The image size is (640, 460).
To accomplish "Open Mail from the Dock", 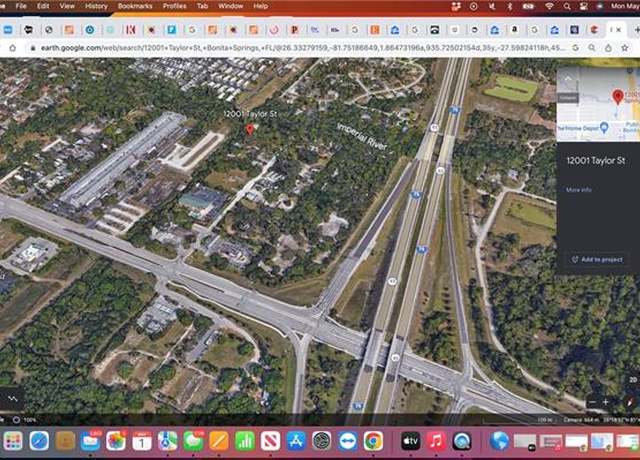I will pos(90,442).
